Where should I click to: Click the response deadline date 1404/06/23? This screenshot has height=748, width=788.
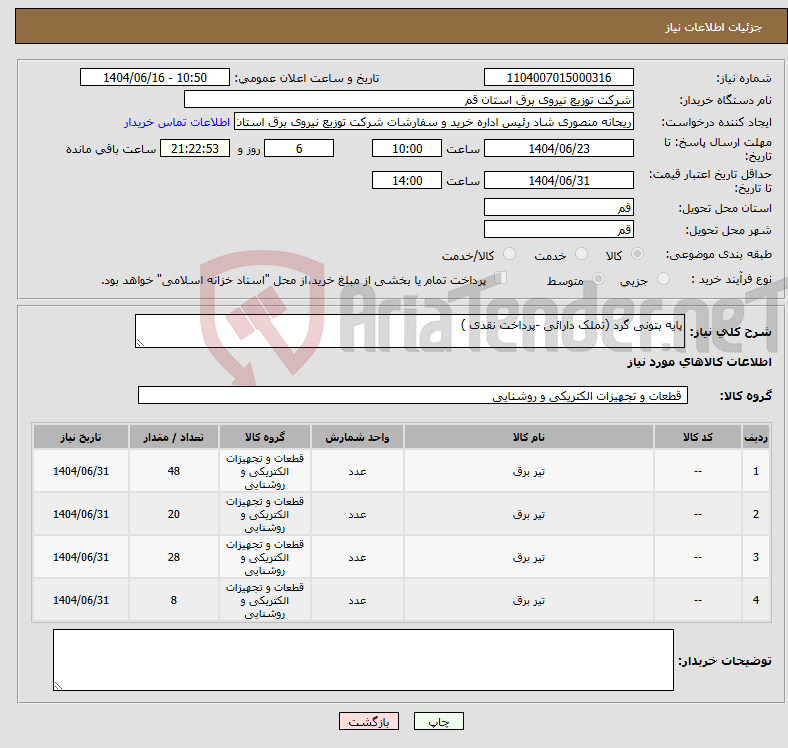point(558,148)
